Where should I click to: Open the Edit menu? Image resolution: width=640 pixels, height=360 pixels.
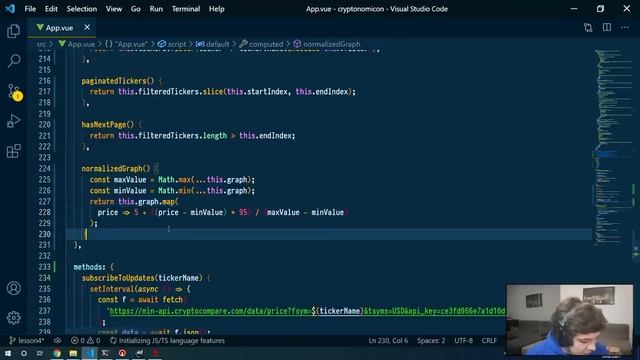[x=51, y=9]
